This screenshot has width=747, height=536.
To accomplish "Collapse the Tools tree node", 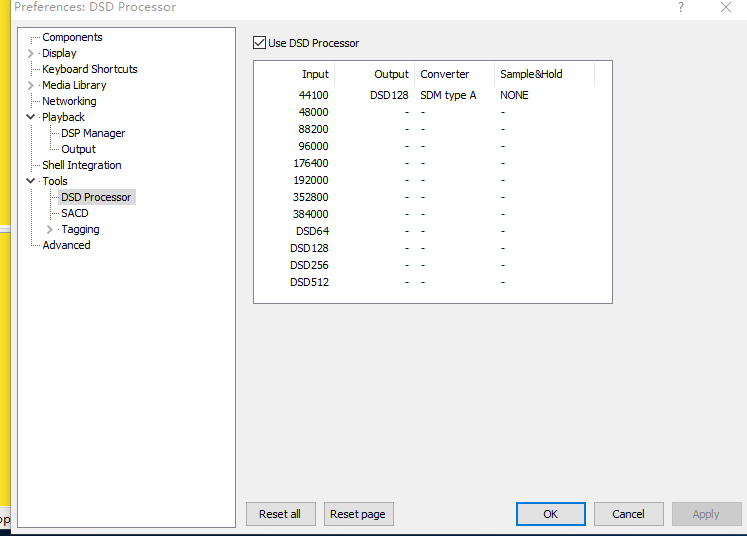I will [x=31, y=182].
